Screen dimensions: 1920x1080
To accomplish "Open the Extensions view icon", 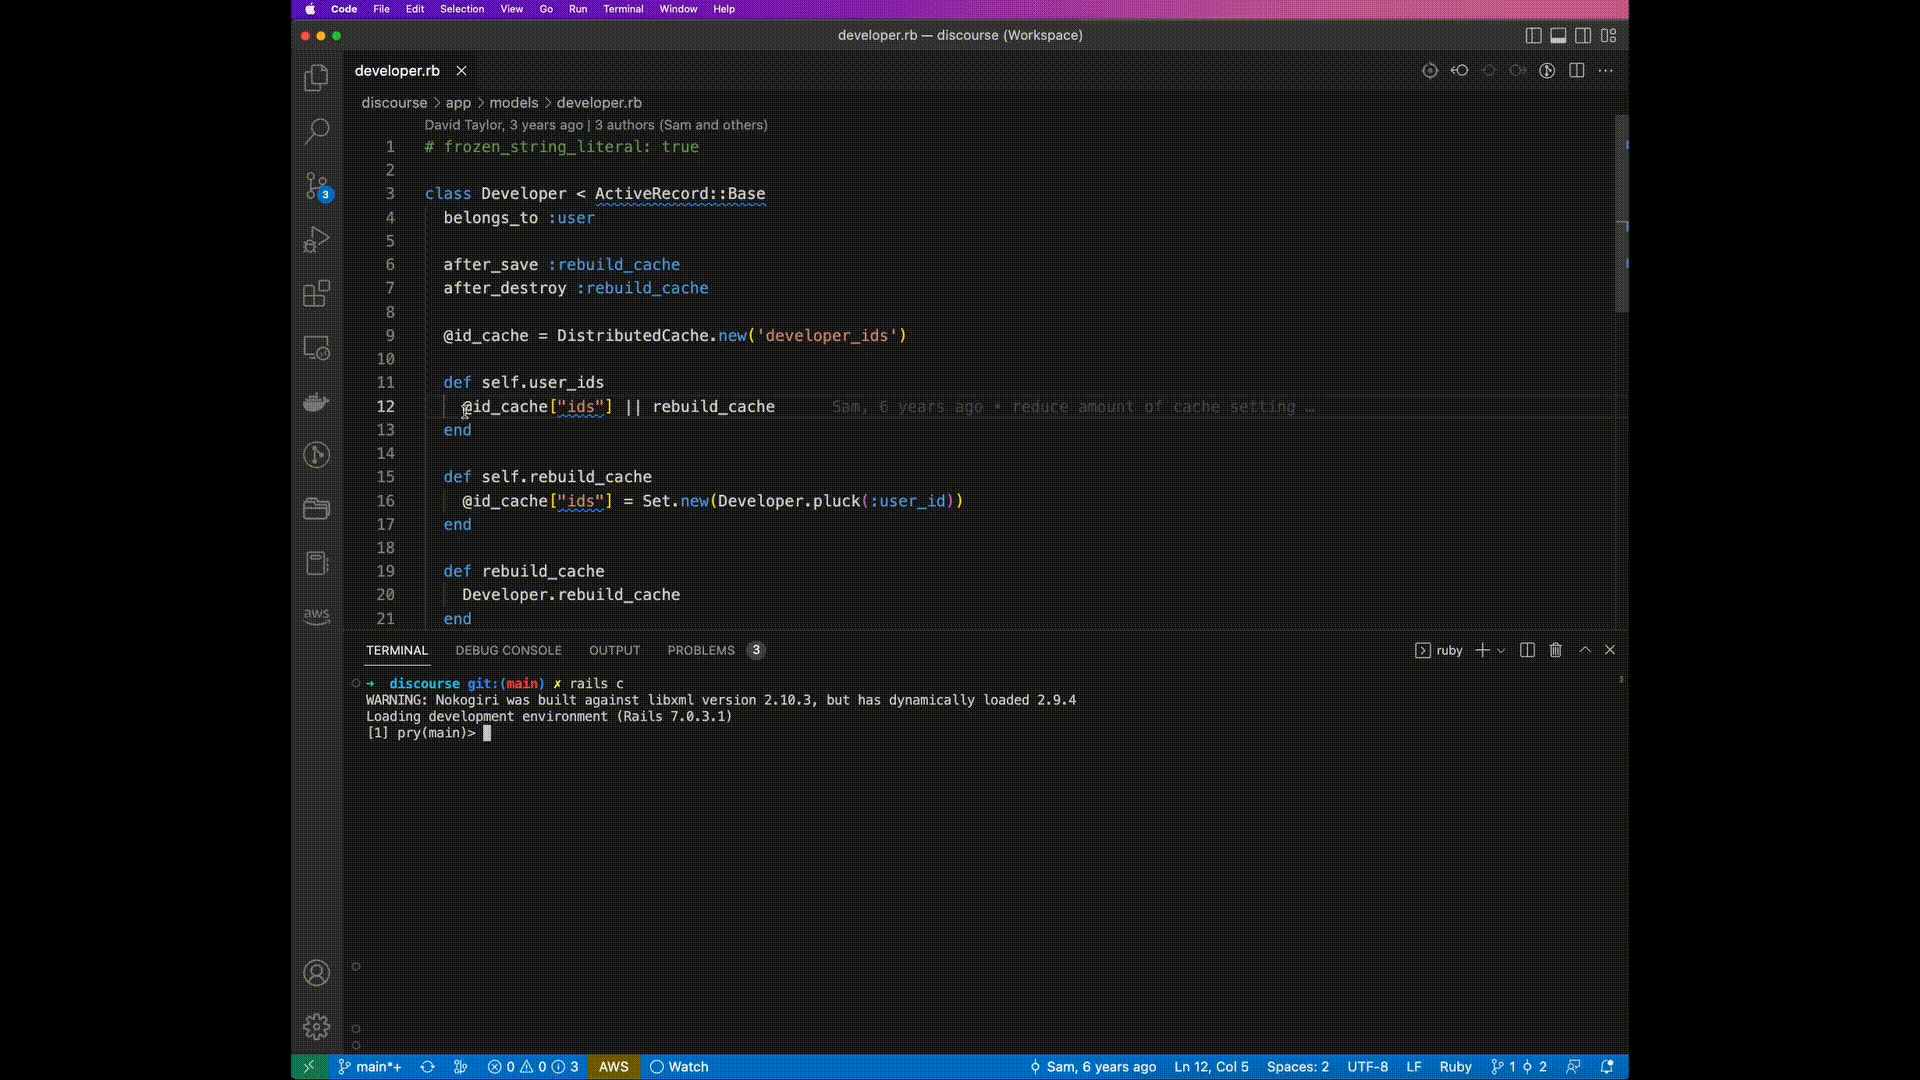I will click(x=316, y=294).
